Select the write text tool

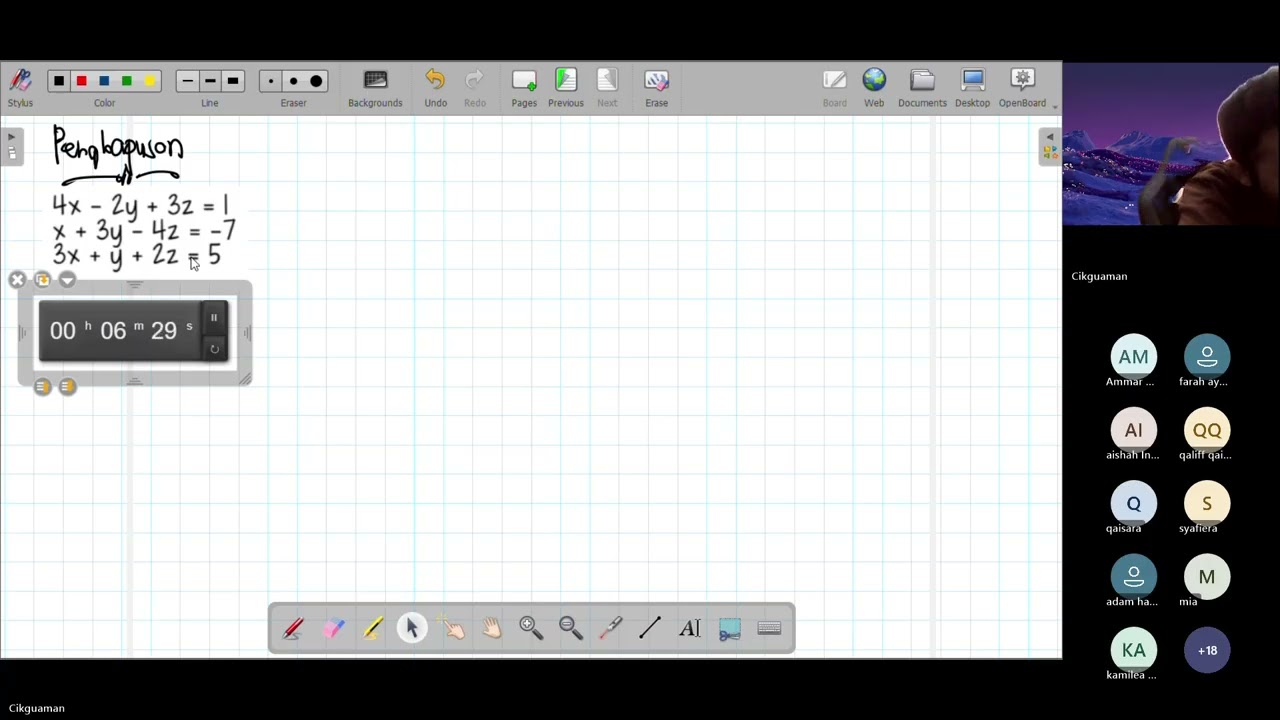(x=690, y=628)
